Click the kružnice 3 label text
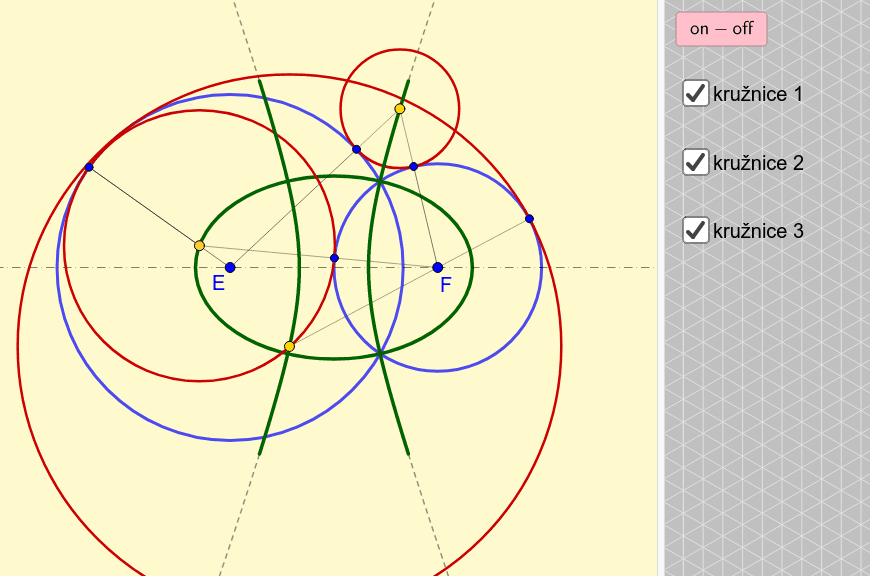 coord(758,231)
